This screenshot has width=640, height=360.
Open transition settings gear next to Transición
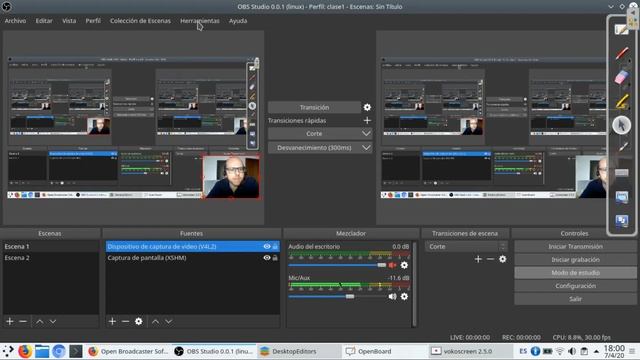pyautogui.click(x=367, y=107)
